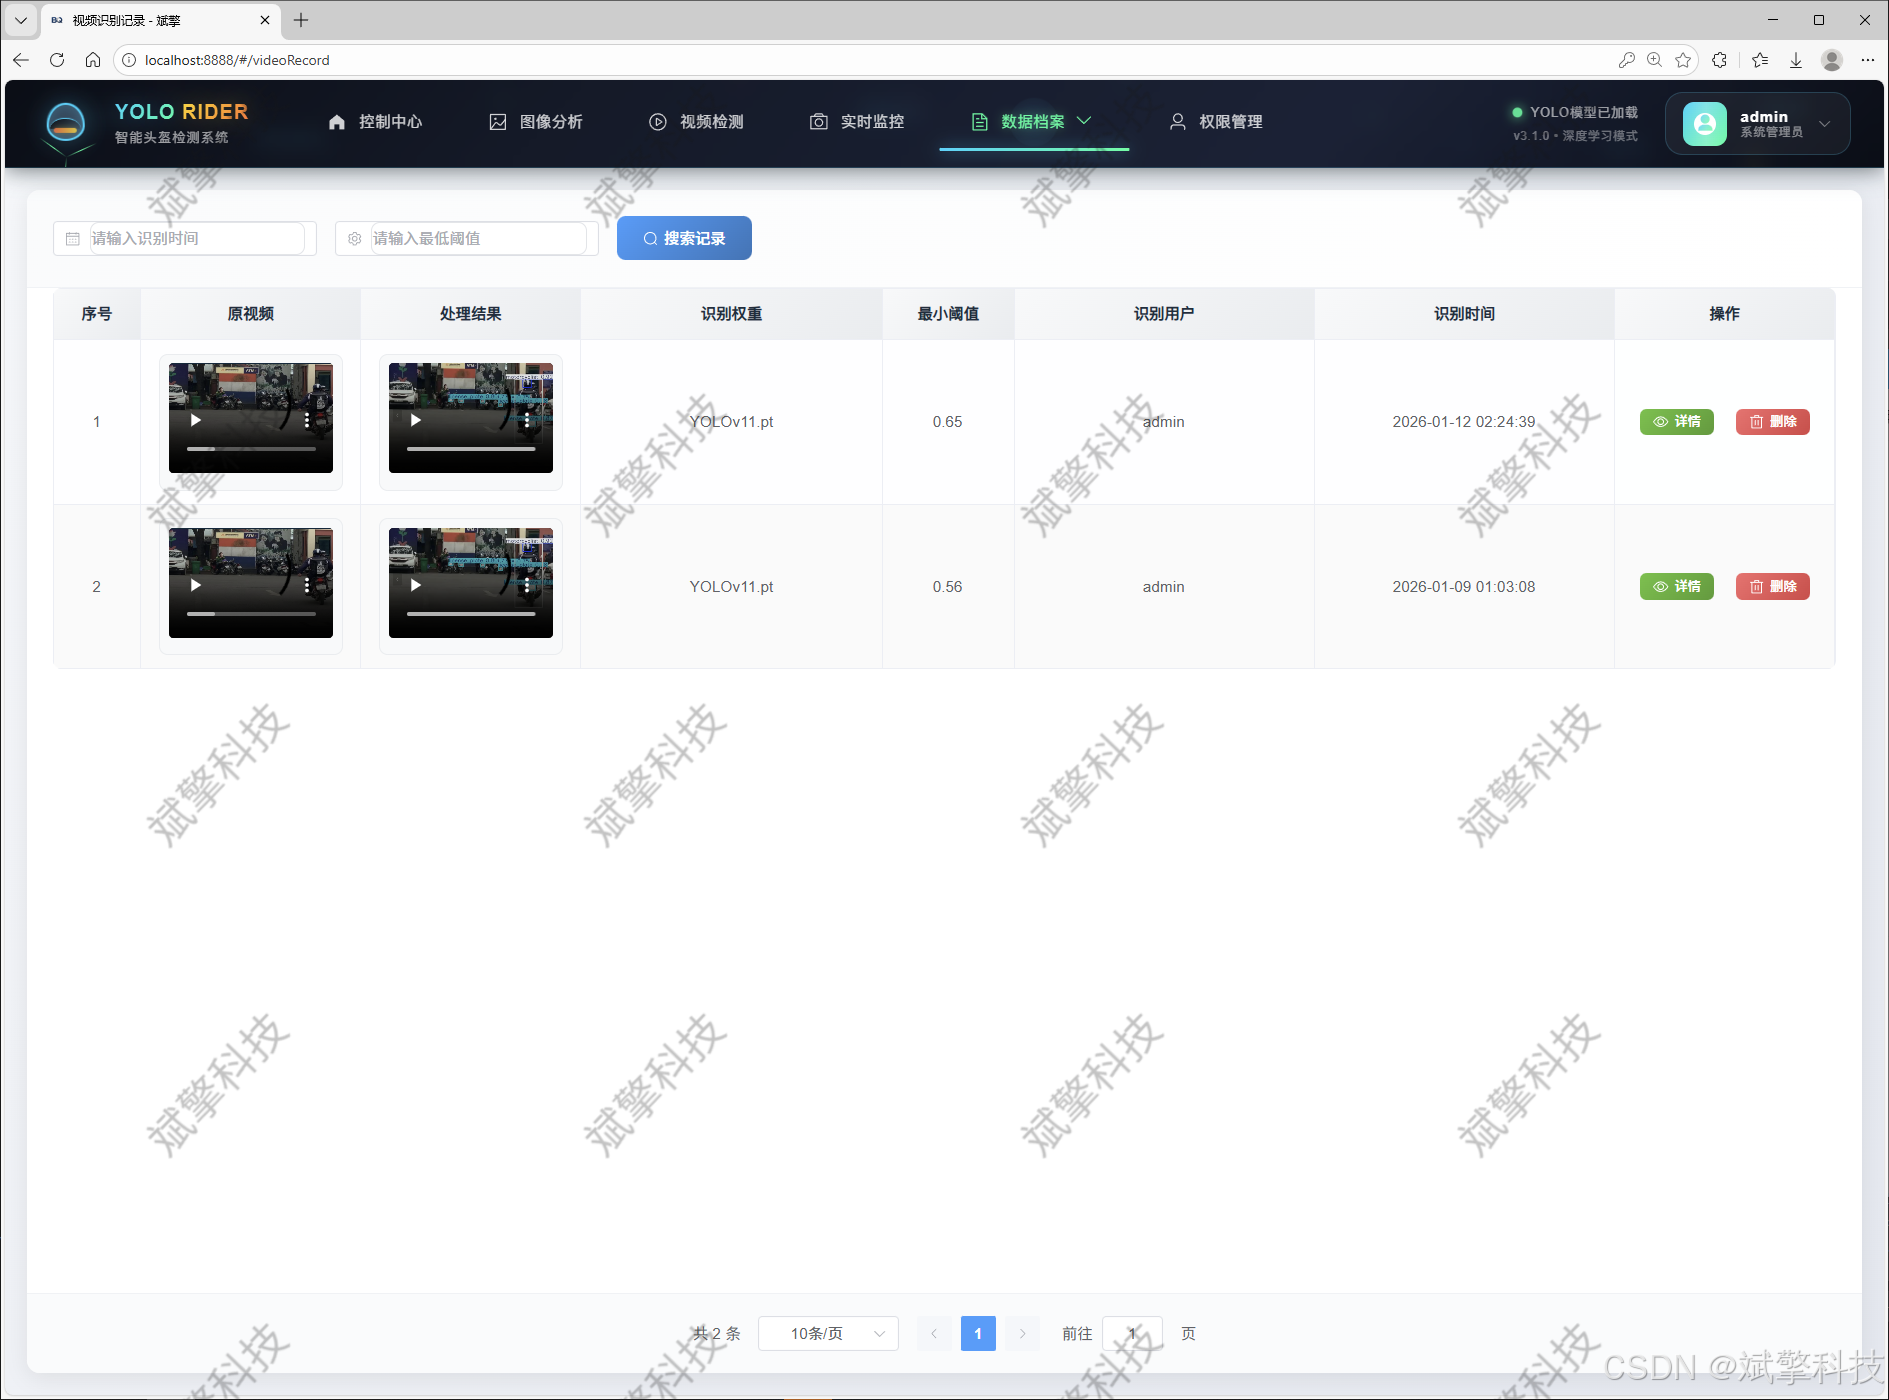
Task: Open more options on row 2 original video
Action: tap(307, 586)
